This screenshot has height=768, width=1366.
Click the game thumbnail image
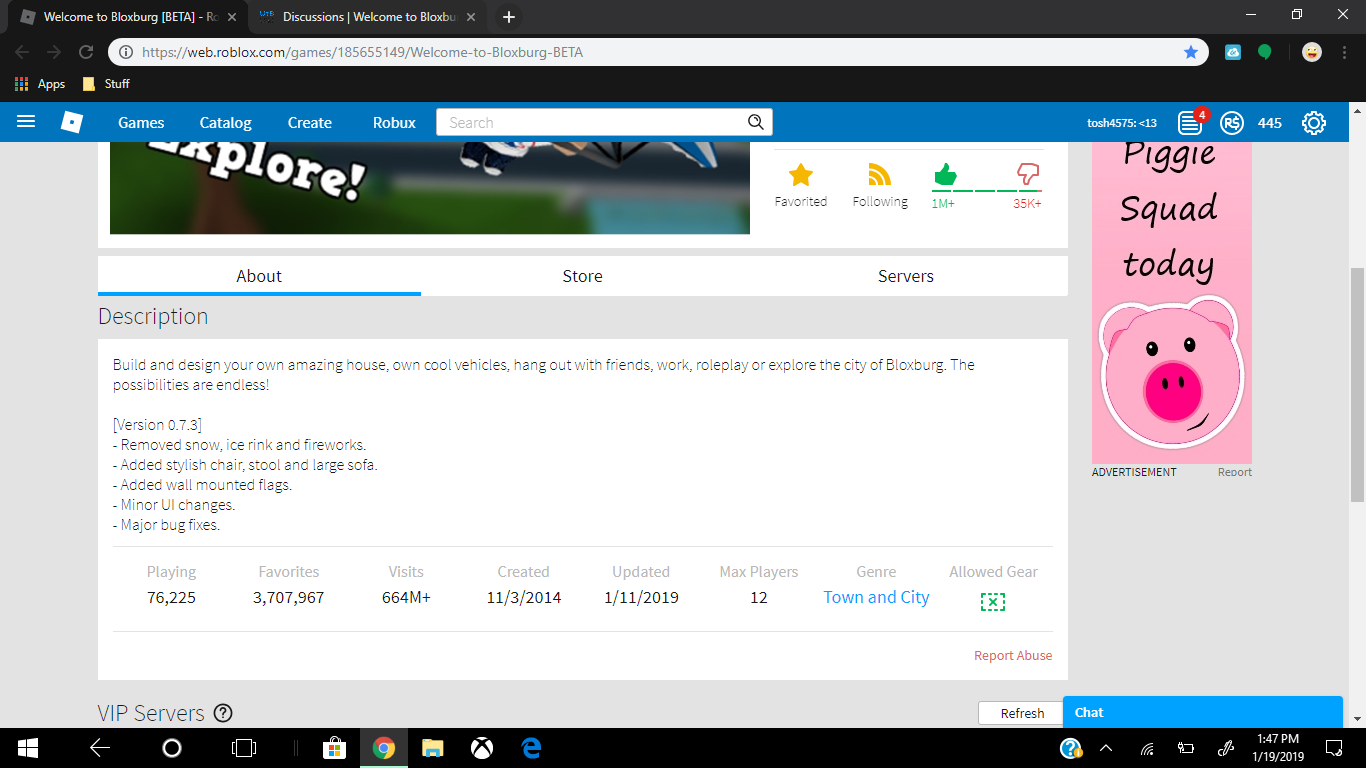tap(430, 188)
